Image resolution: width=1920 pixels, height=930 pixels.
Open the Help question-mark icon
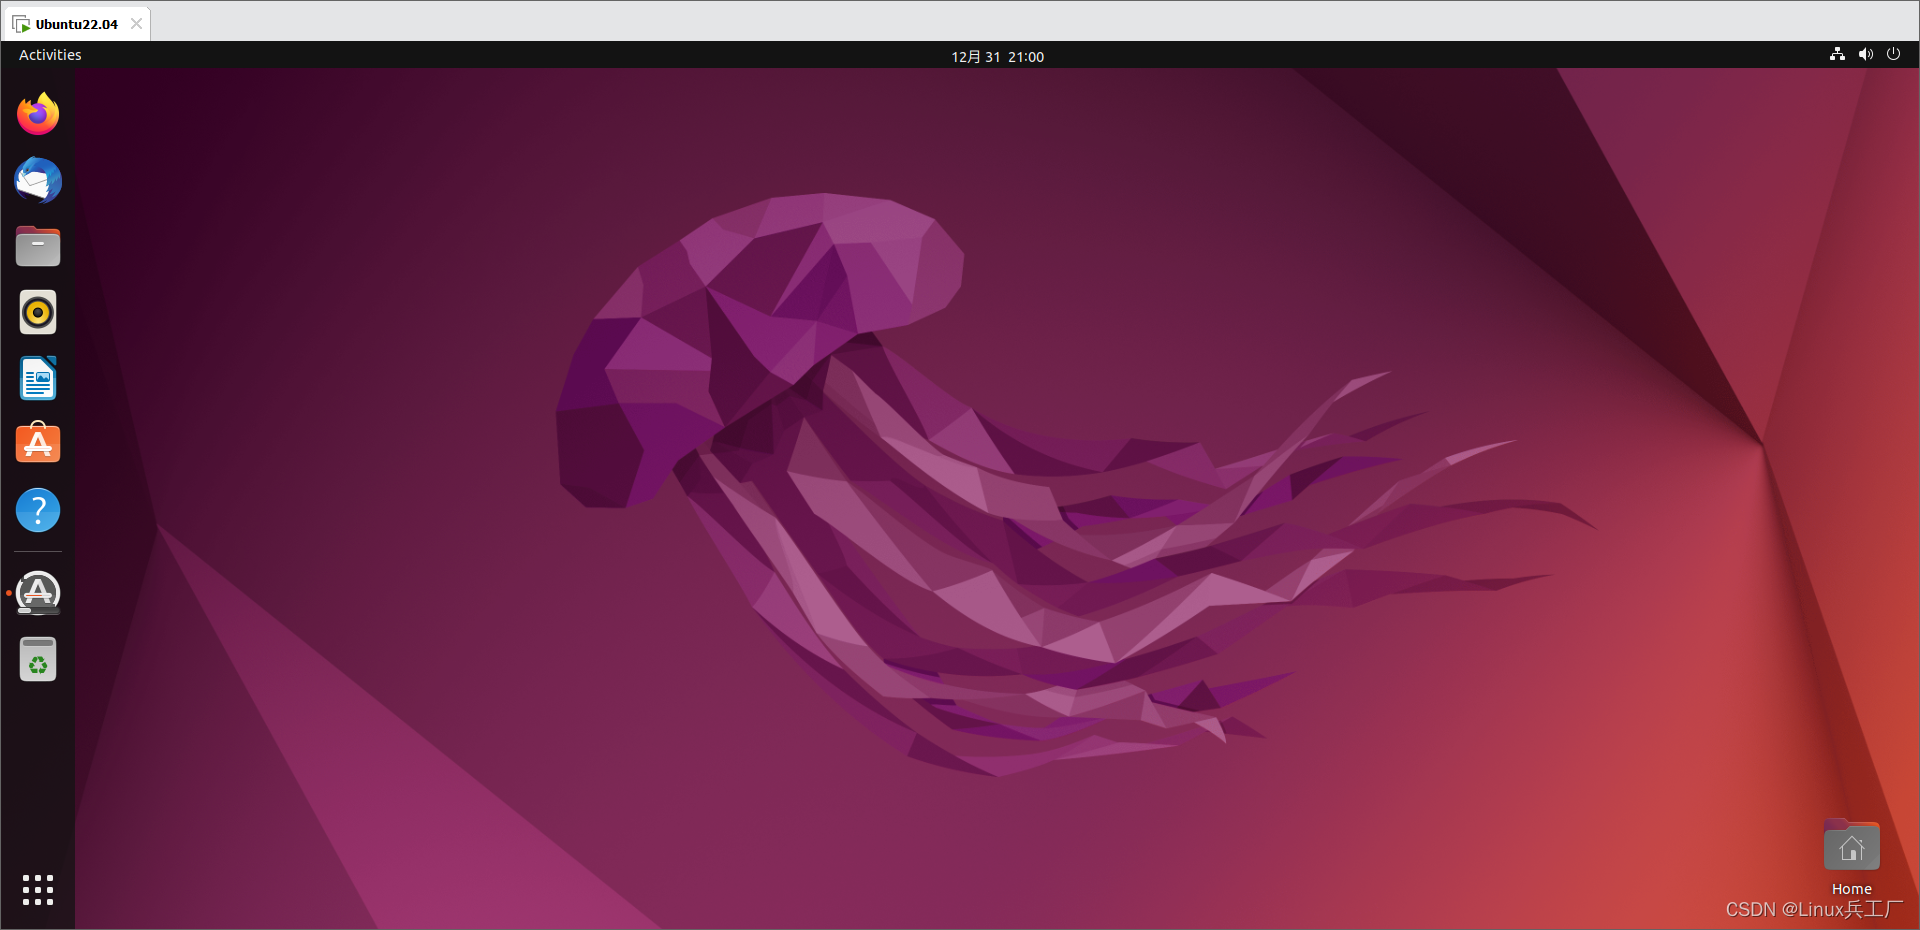[x=38, y=510]
